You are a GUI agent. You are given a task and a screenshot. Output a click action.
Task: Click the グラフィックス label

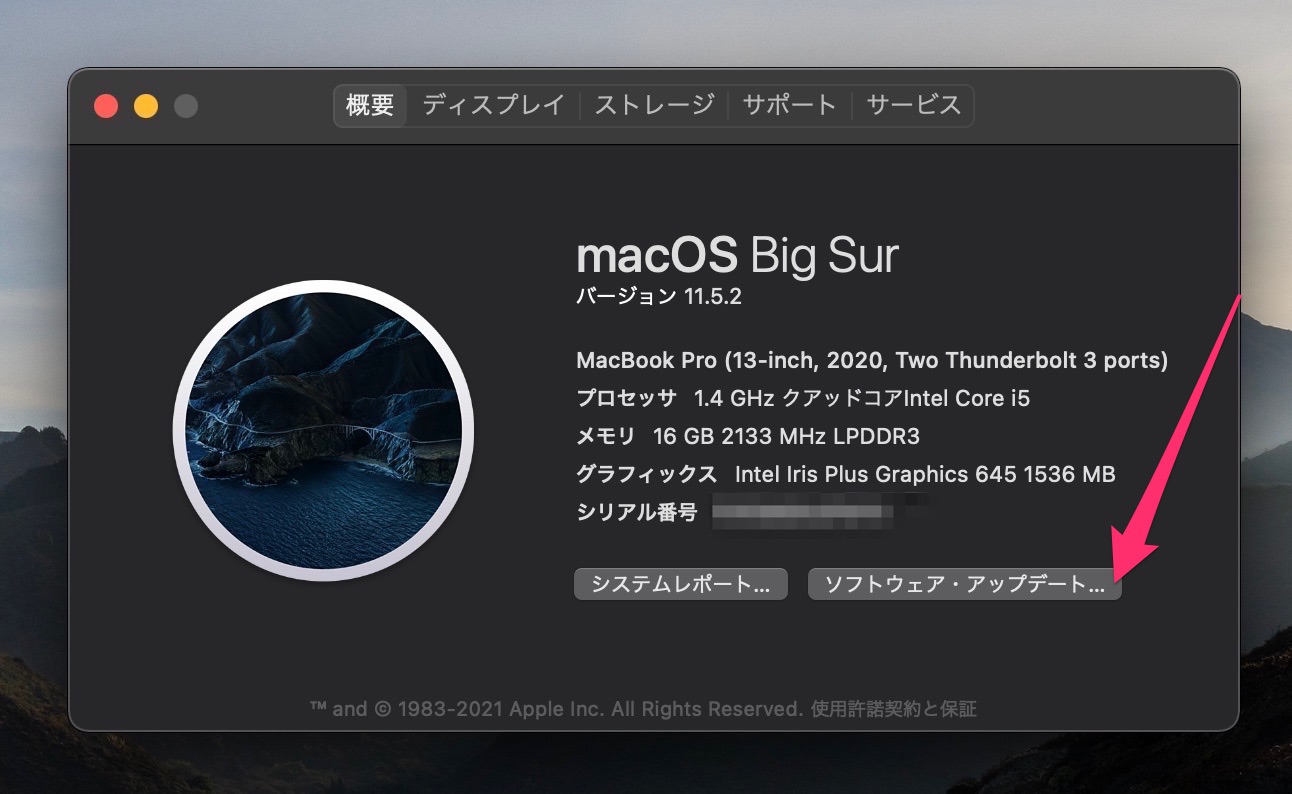[647, 474]
